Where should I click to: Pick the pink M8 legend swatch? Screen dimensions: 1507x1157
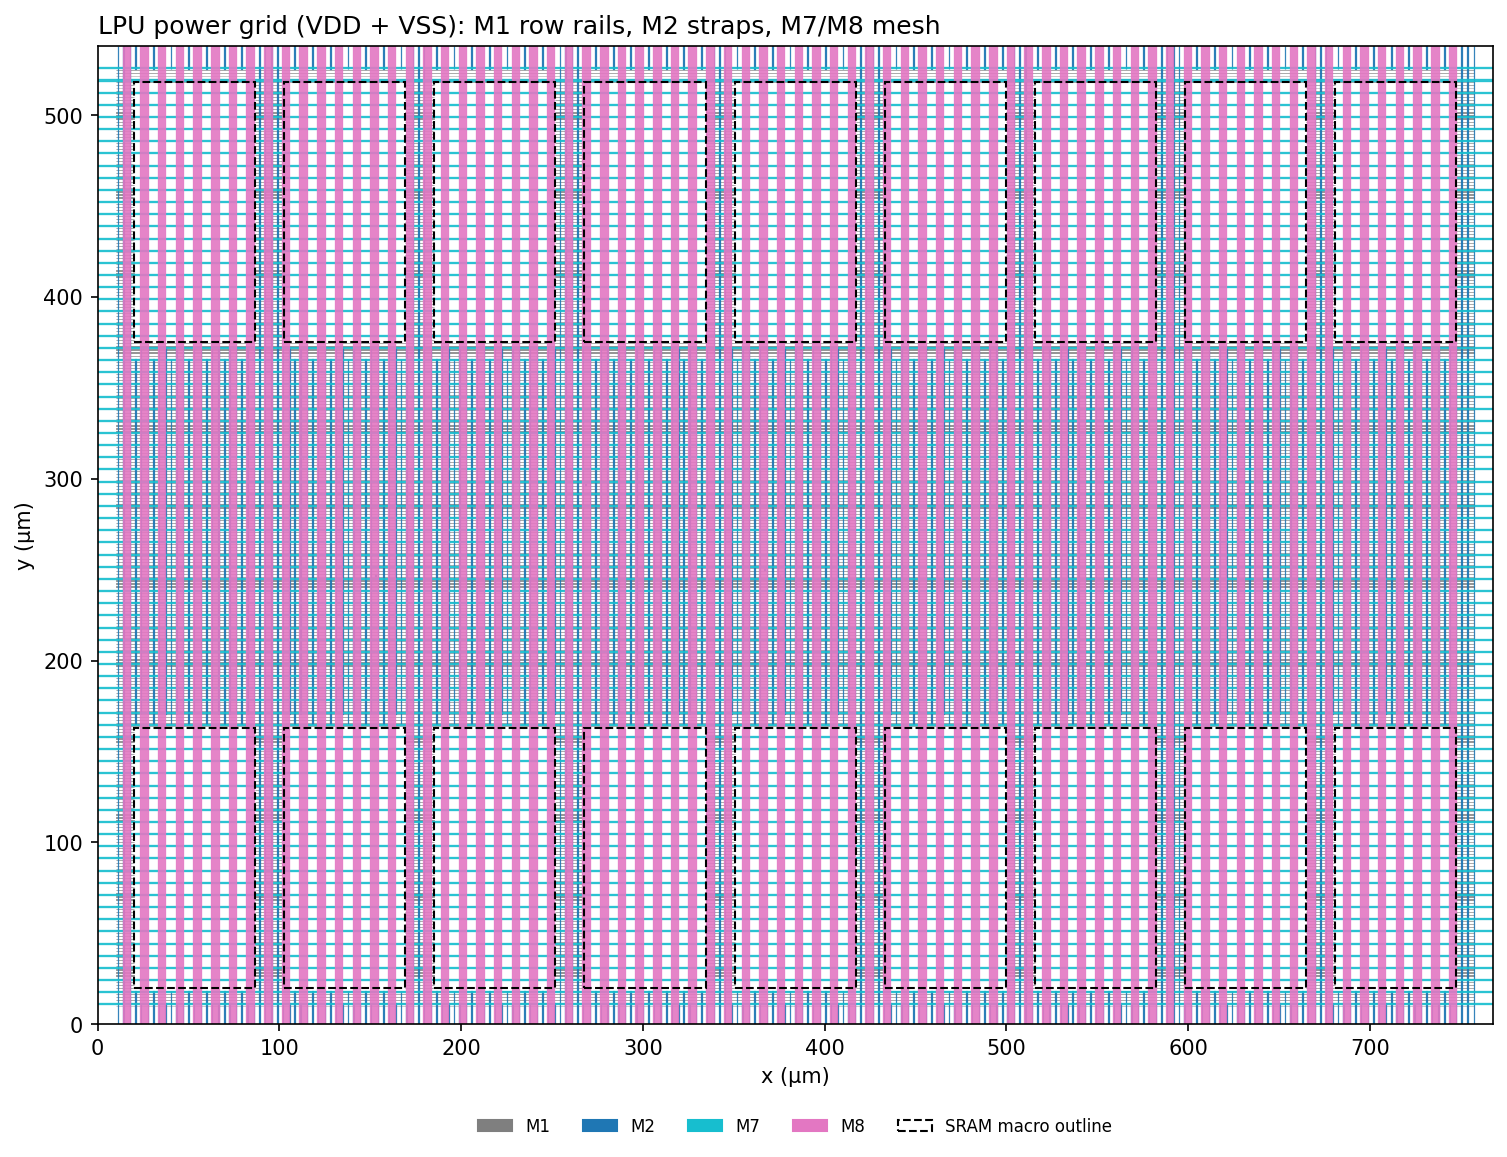pyautogui.click(x=810, y=1126)
